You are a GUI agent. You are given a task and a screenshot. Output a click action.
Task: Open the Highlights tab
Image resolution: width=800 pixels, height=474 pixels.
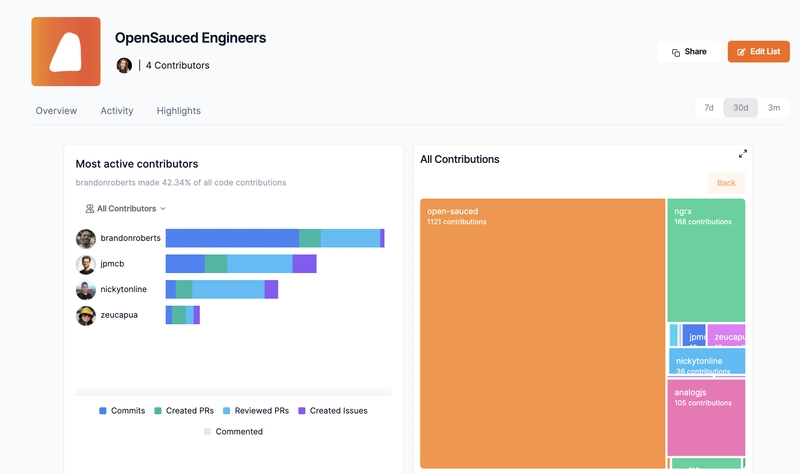coord(179,111)
